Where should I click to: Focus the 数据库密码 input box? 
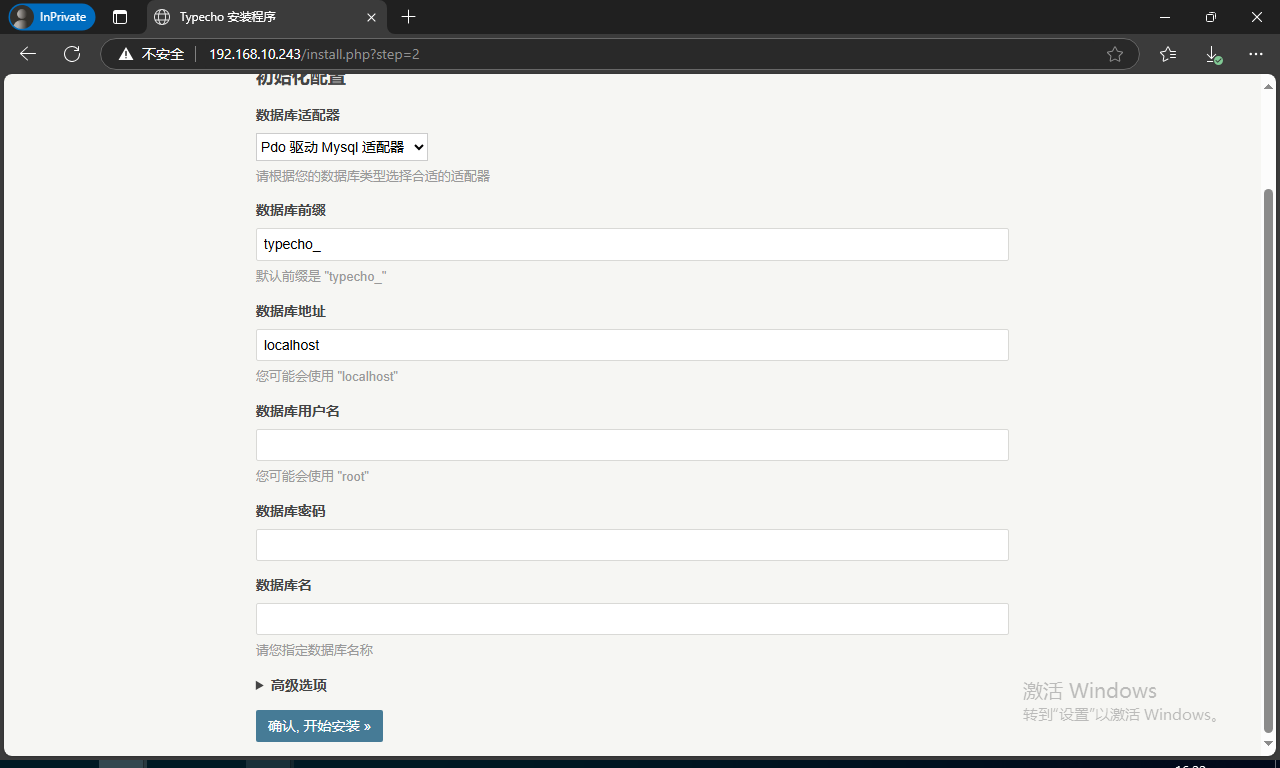(632, 545)
